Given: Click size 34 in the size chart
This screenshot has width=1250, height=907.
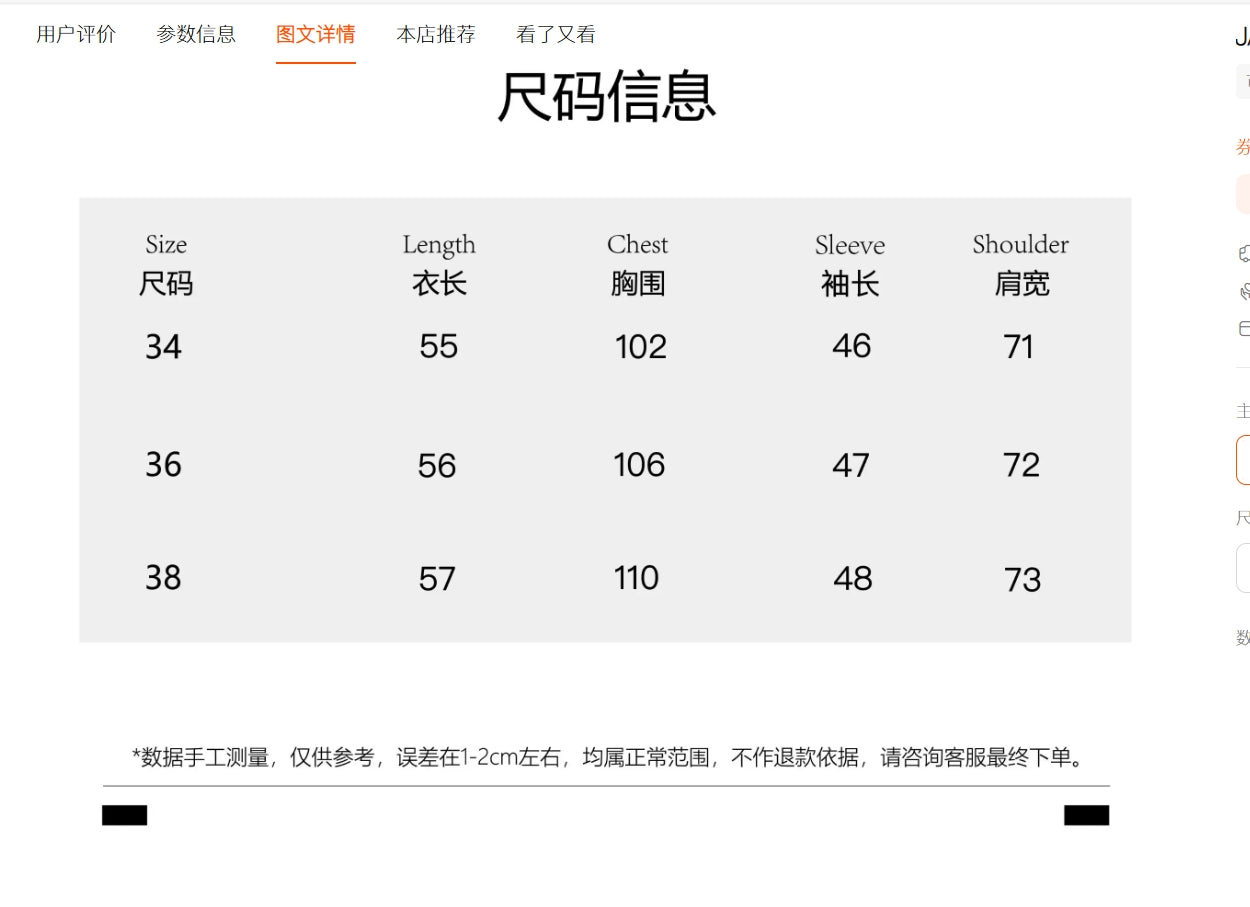Looking at the screenshot, I should [x=164, y=347].
